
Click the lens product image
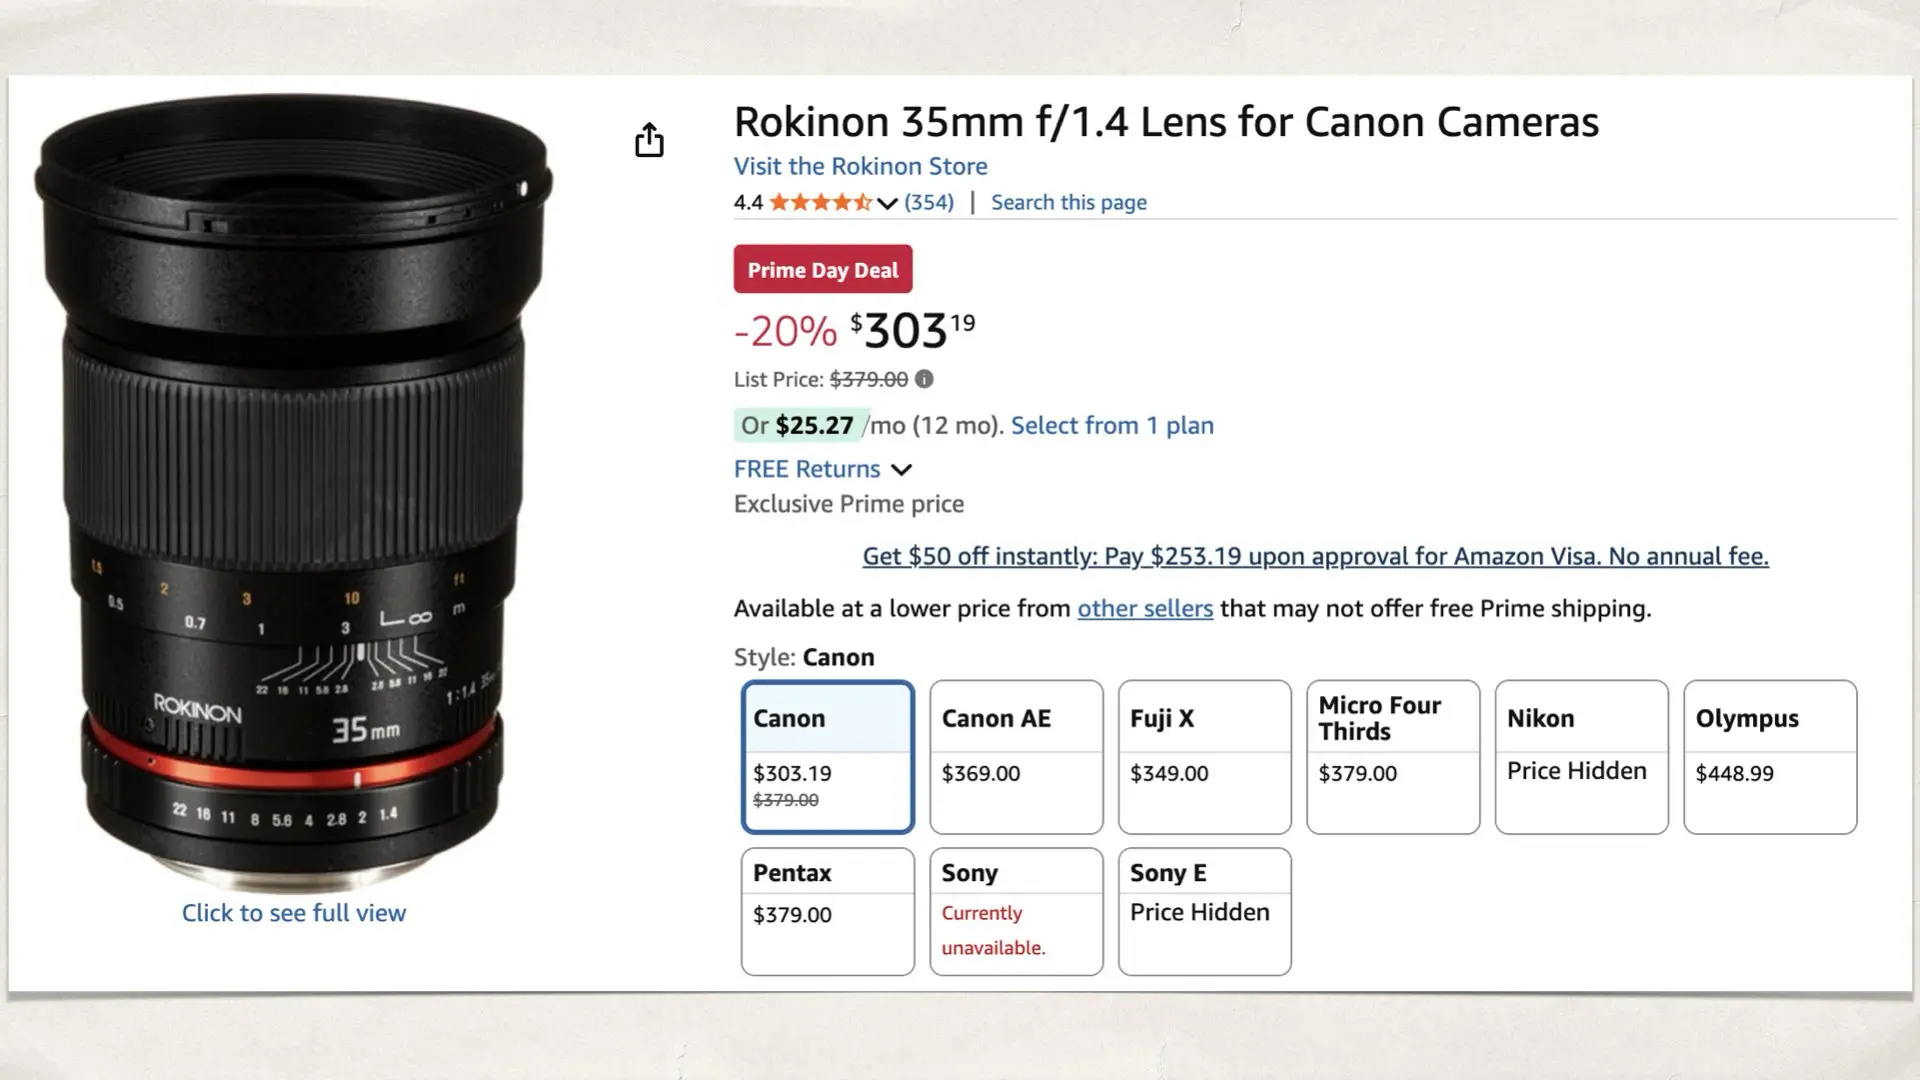(x=295, y=480)
